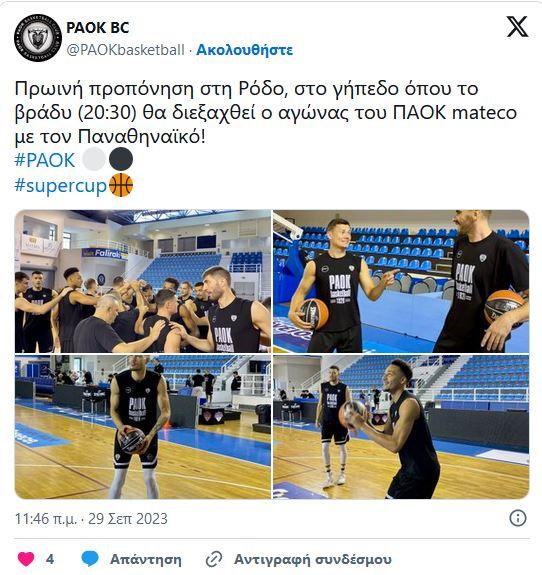
Task: Open the X logo icon
Action: click(517, 26)
